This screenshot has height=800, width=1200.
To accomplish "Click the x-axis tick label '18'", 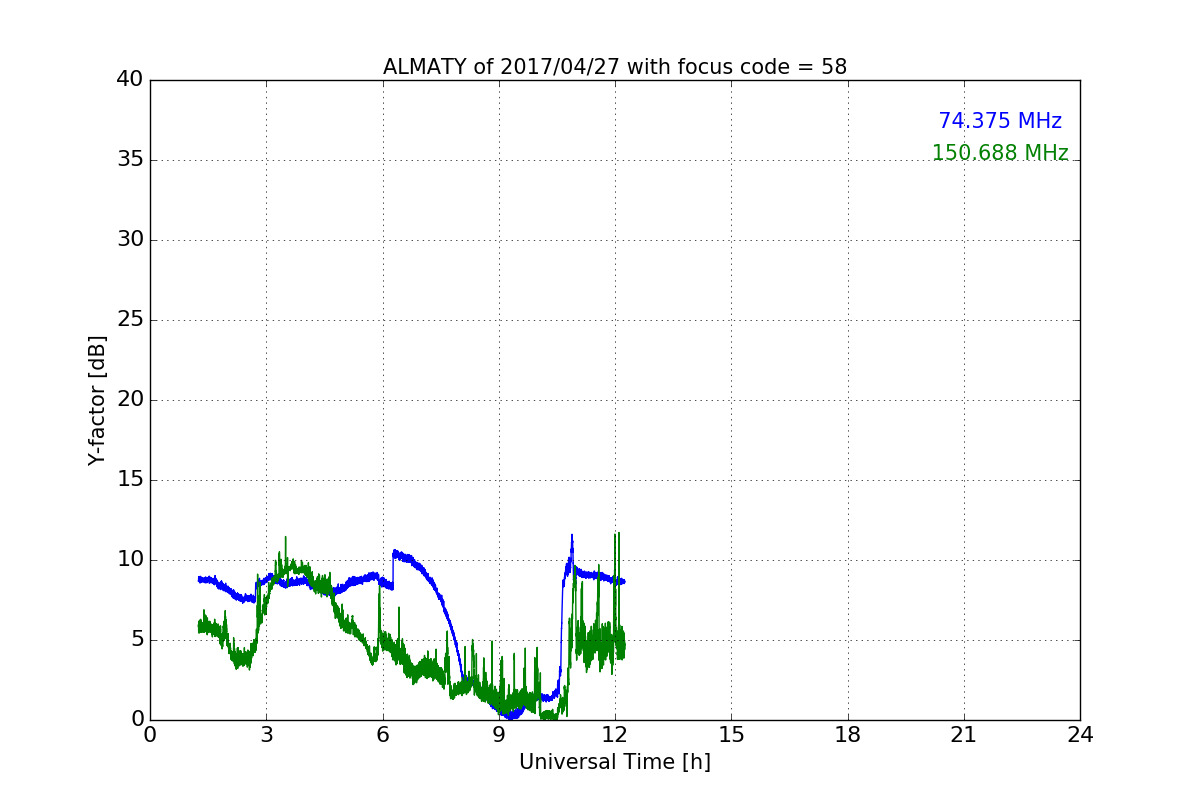I will pos(847,735).
